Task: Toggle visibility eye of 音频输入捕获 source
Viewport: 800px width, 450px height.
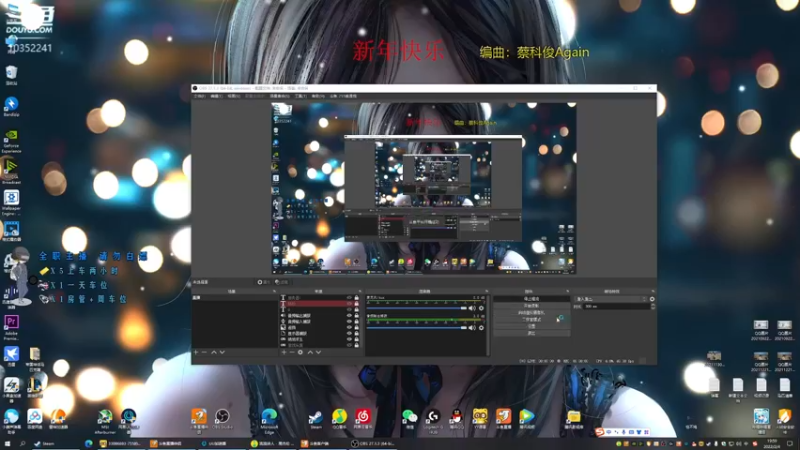Action: click(x=349, y=321)
